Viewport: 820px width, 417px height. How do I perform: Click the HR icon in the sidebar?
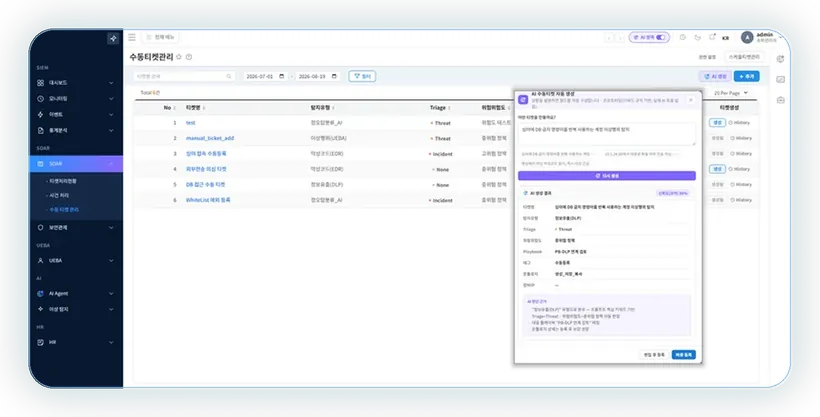point(40,342)
